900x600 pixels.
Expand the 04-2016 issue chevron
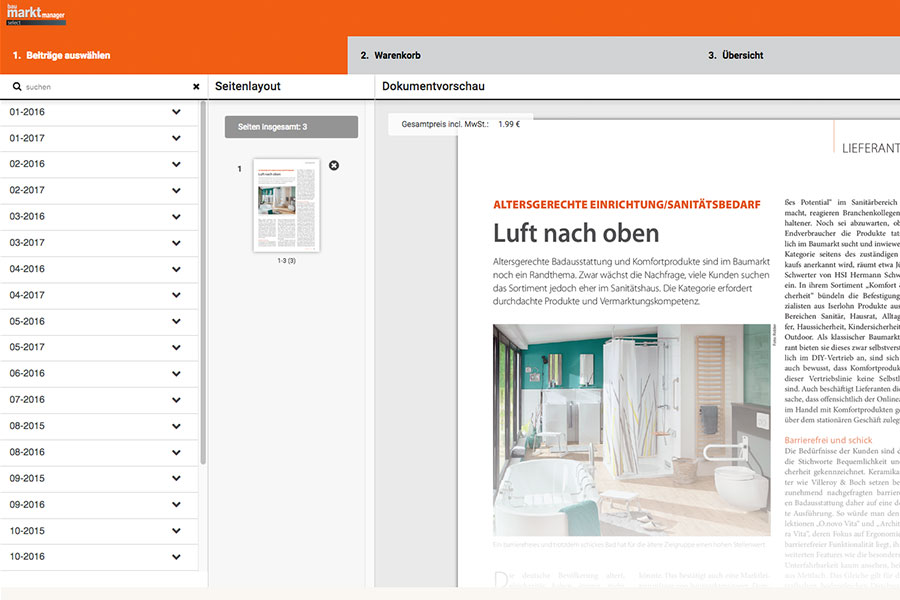[x=176, y=269]
